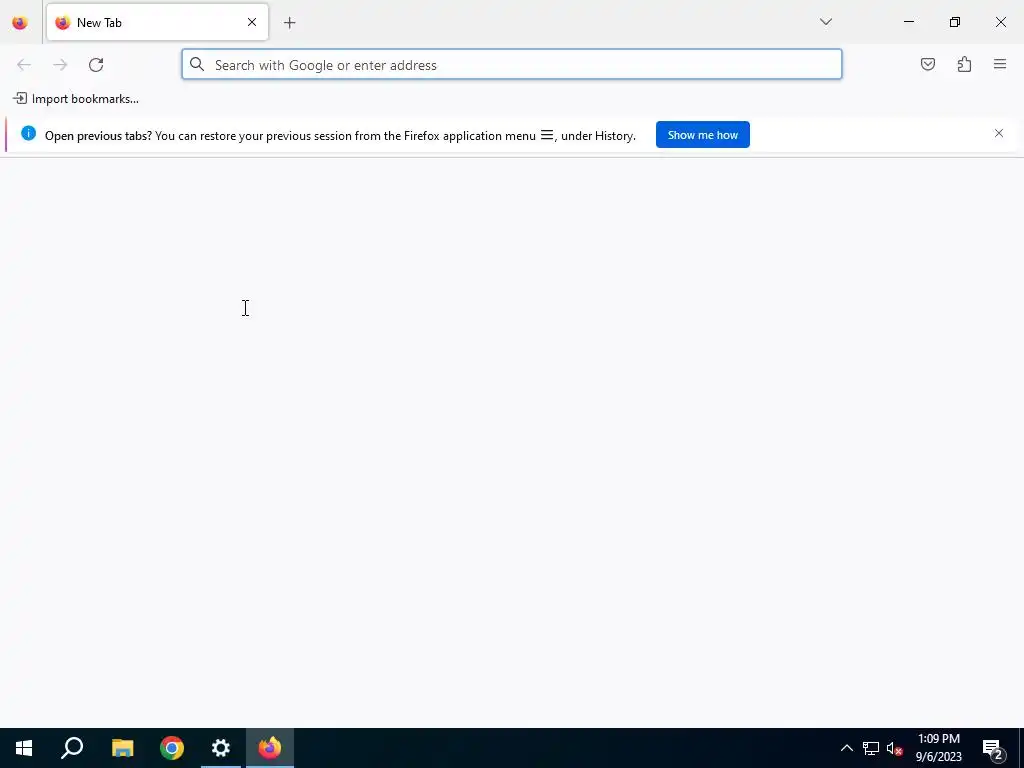
Task: Go back one page
Action: coord(24,65)
